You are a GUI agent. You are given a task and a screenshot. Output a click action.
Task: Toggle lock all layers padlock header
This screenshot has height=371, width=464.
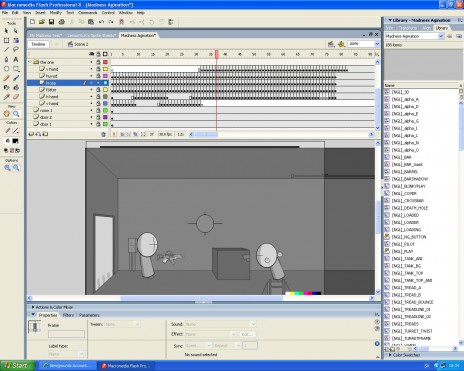(98, 54)
